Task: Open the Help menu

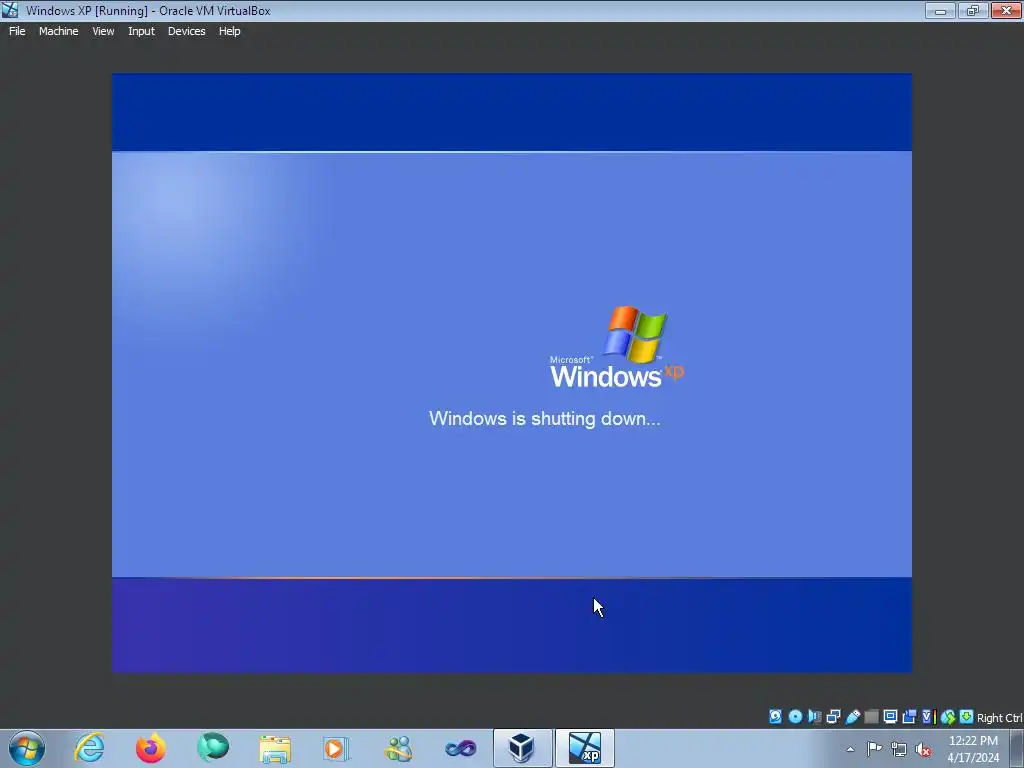Action: (229, 31)
